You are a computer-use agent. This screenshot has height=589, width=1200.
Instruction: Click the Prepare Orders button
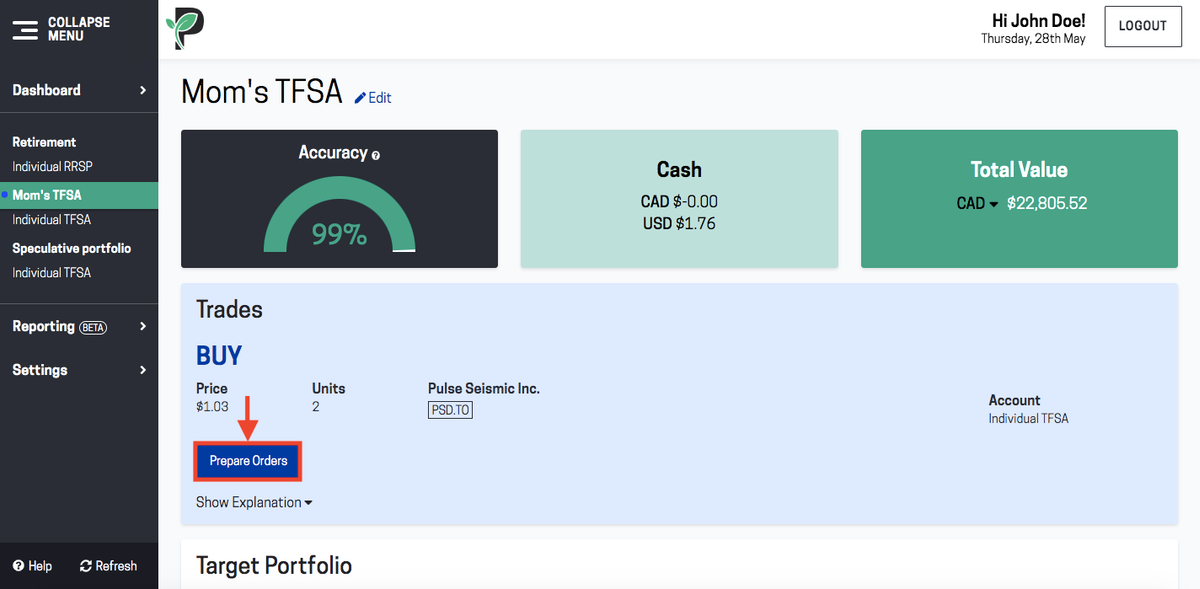click(249, 461)
